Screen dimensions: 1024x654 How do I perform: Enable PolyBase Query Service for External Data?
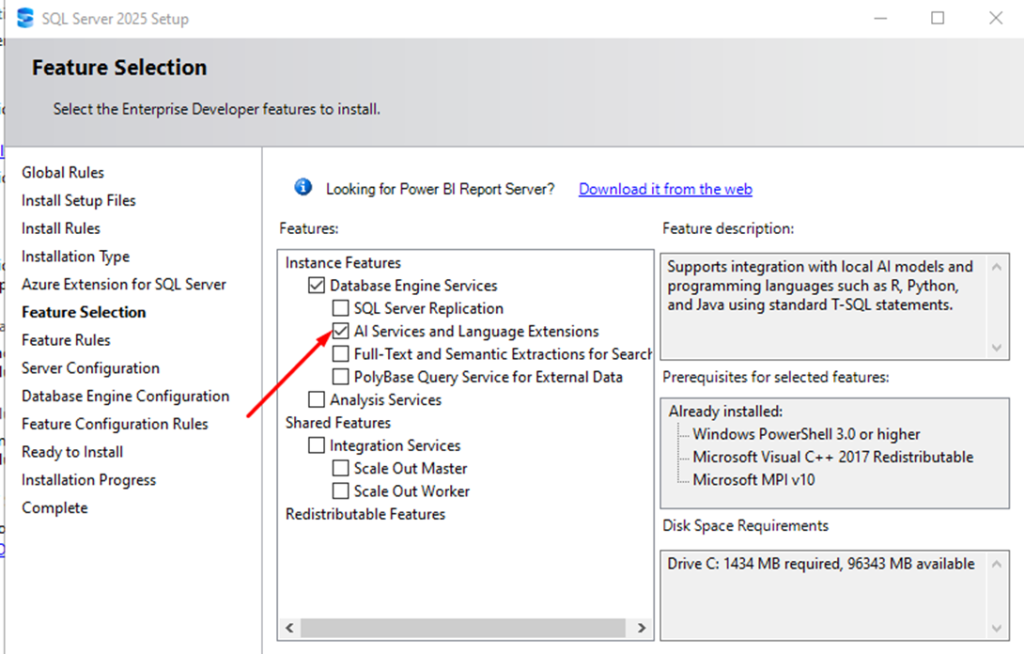click(340, 377)
